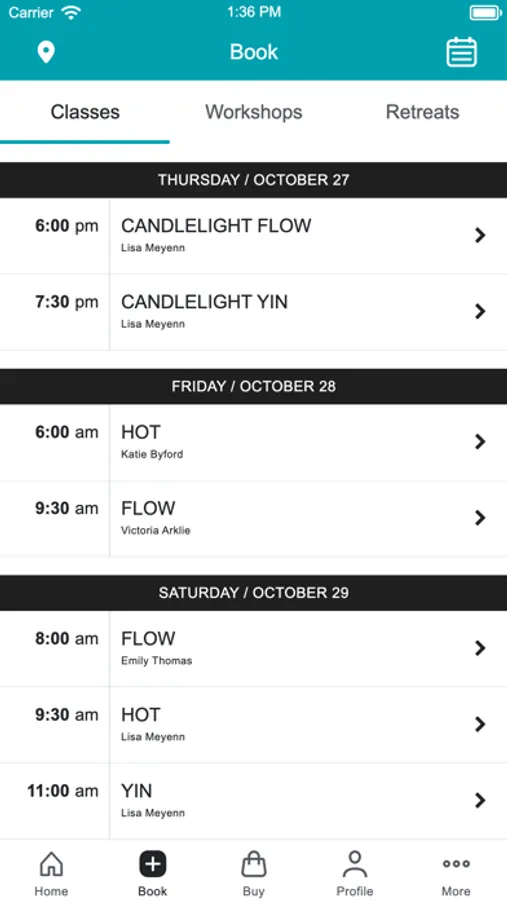Select the Book plus icon
507x900 pixels.
(153, 864)
